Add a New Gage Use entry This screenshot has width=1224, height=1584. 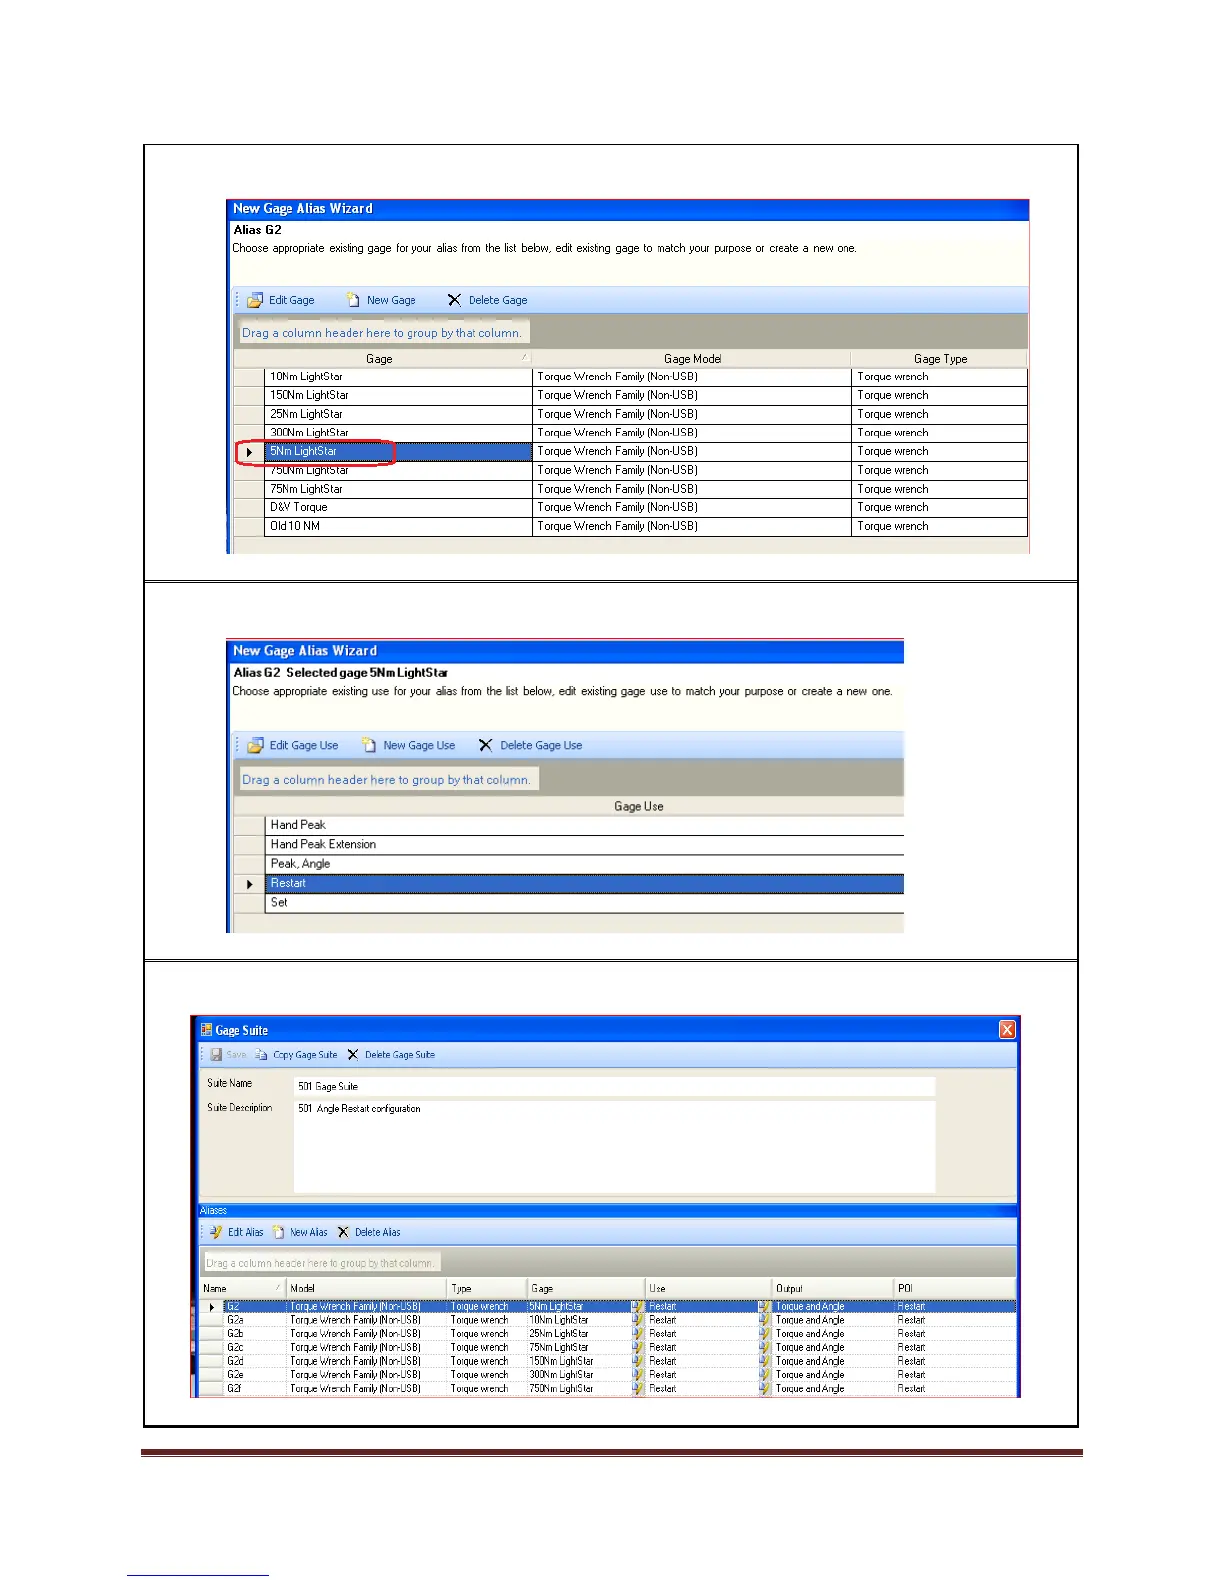pos(408,745)
